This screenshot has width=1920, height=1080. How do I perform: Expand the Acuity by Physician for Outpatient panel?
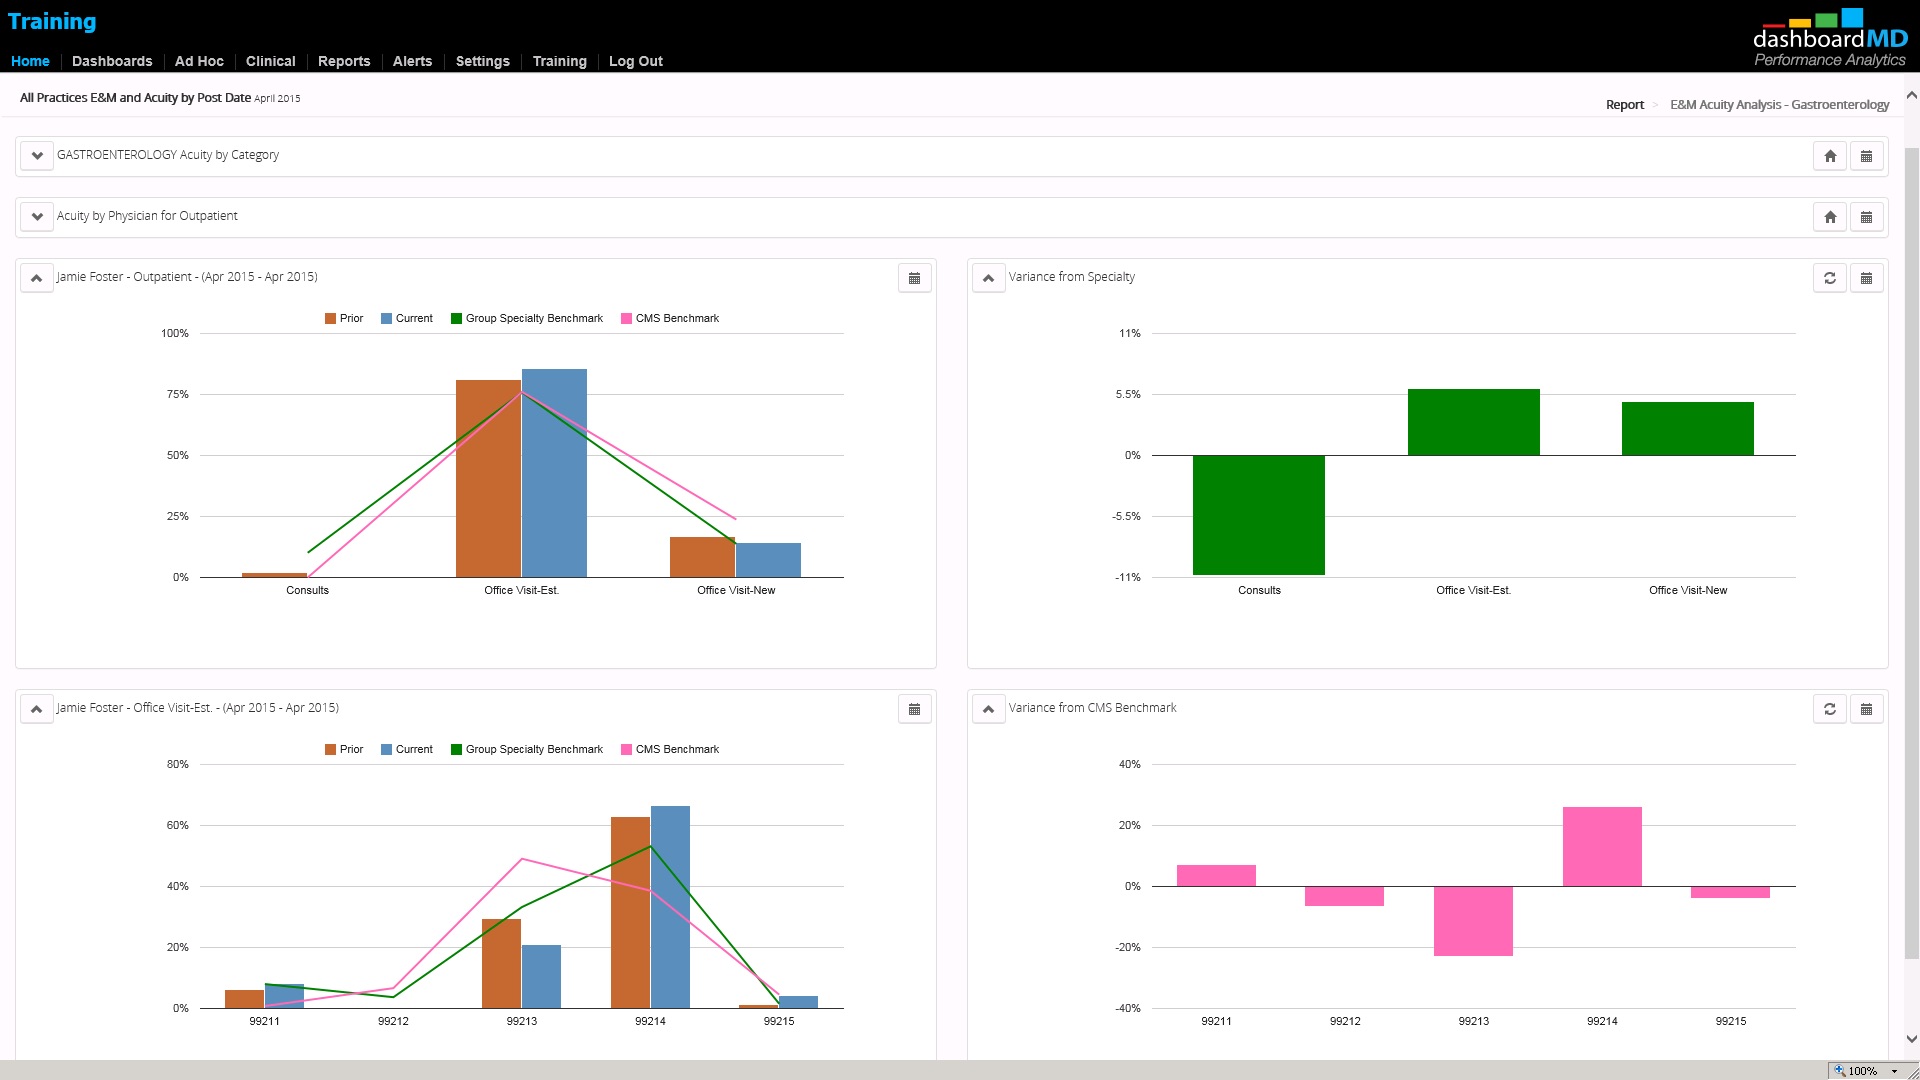tap(37, 217)
